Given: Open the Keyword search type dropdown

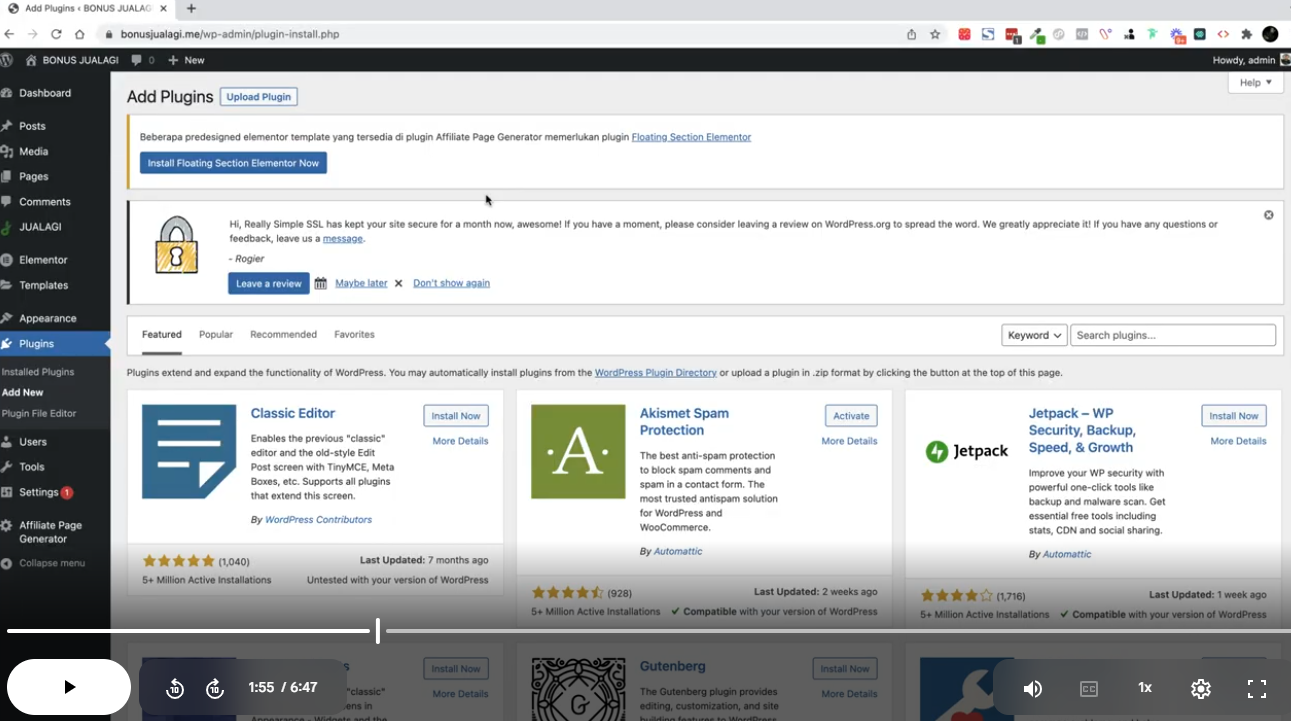Looking at the screenshot, I should [x=1034, y=335].
